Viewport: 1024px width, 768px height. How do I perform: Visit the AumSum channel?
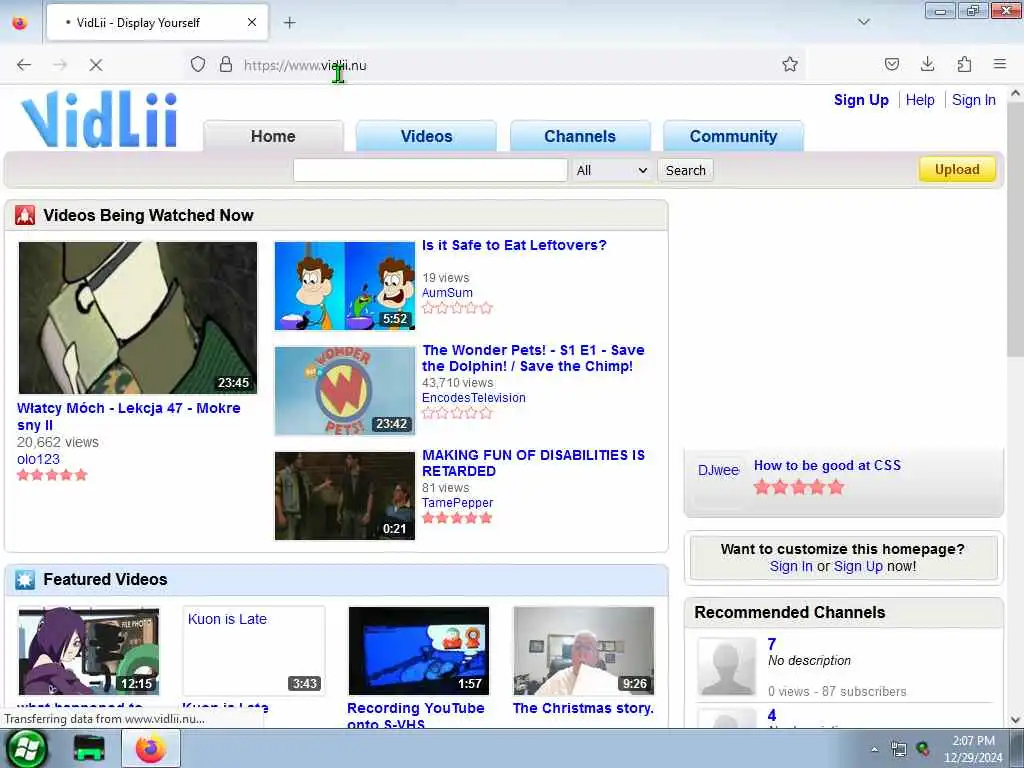[447, 293]
